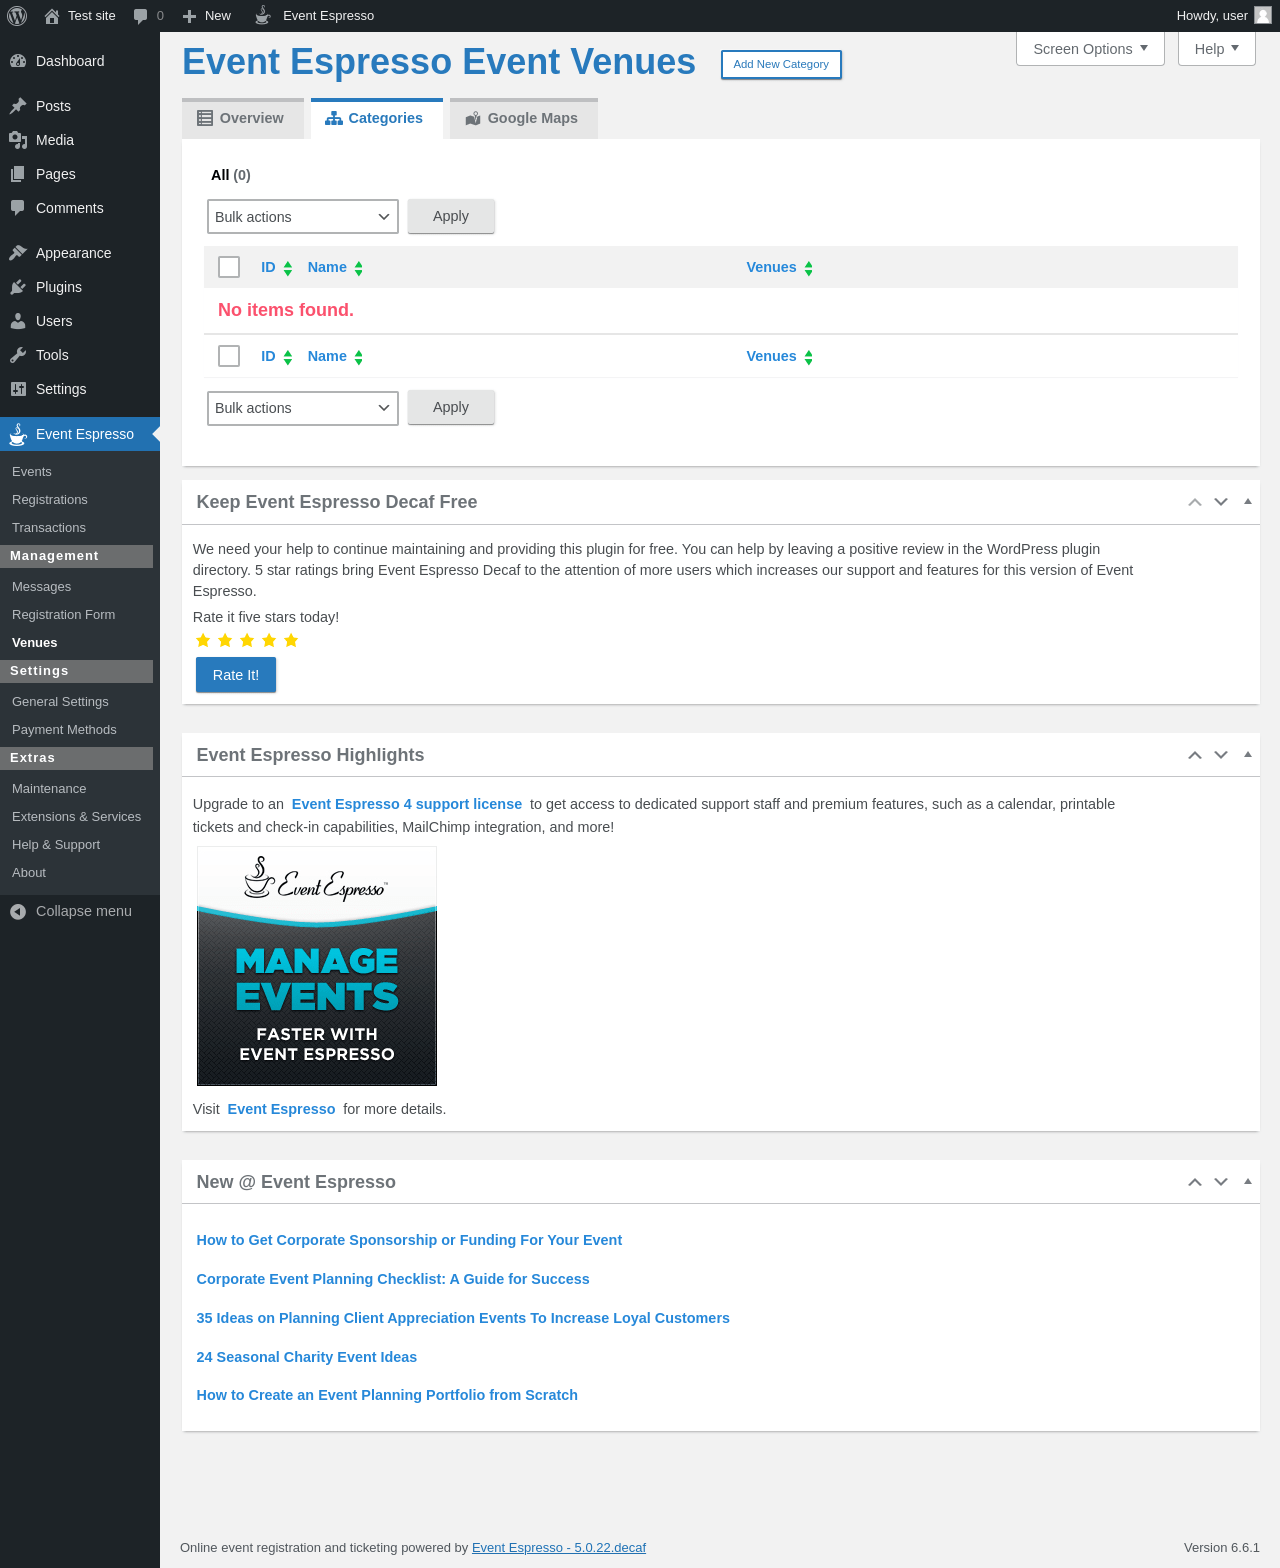Click the Collapse menu arrow icon
Image resolution: width=1280 pixels, height=1568 pixels.
[x=18, y=911]
